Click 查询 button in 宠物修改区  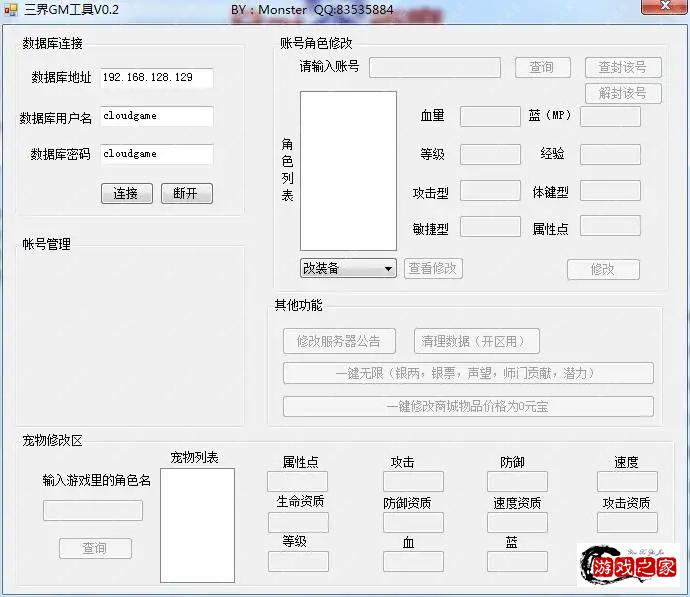pyautogui.click(x=95, y=548)
